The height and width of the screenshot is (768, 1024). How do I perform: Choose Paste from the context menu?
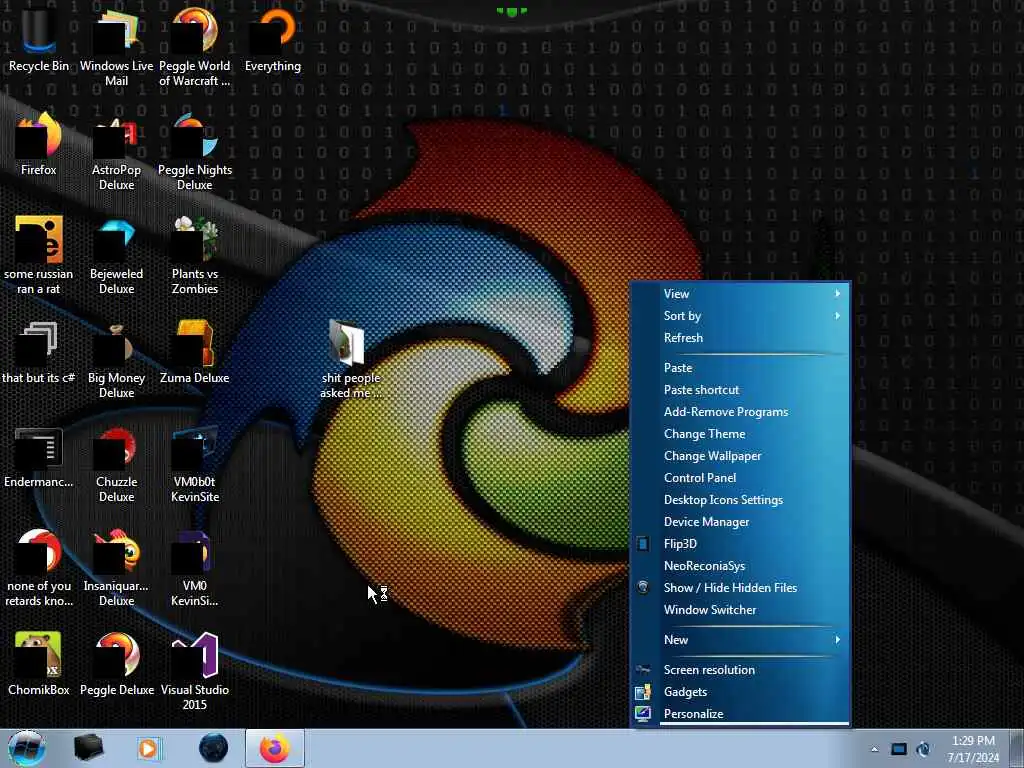pyautogui.click(x=741, y=368)
